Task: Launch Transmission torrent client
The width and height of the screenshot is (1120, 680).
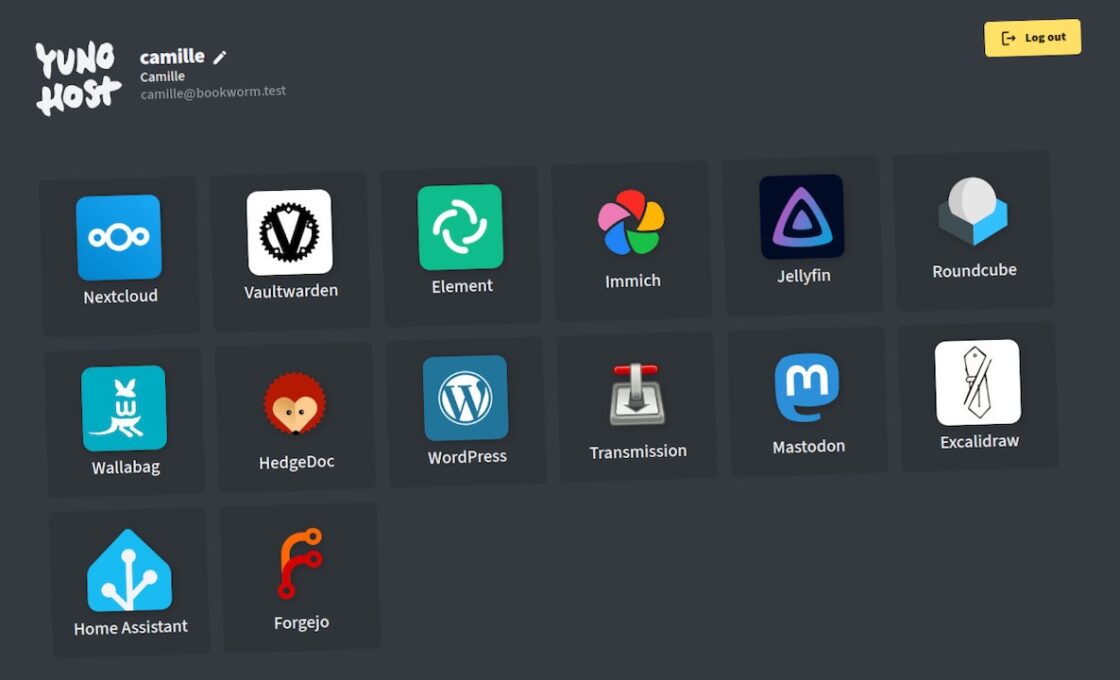Action: click(x=637, y=393)
